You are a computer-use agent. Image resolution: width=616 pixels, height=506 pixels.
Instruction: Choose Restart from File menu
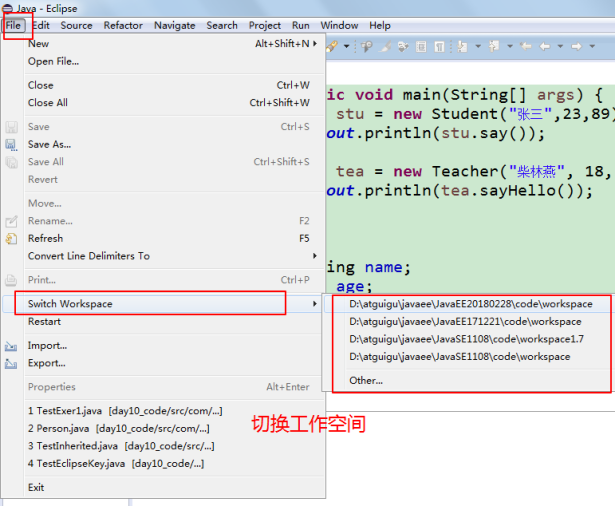173,322
